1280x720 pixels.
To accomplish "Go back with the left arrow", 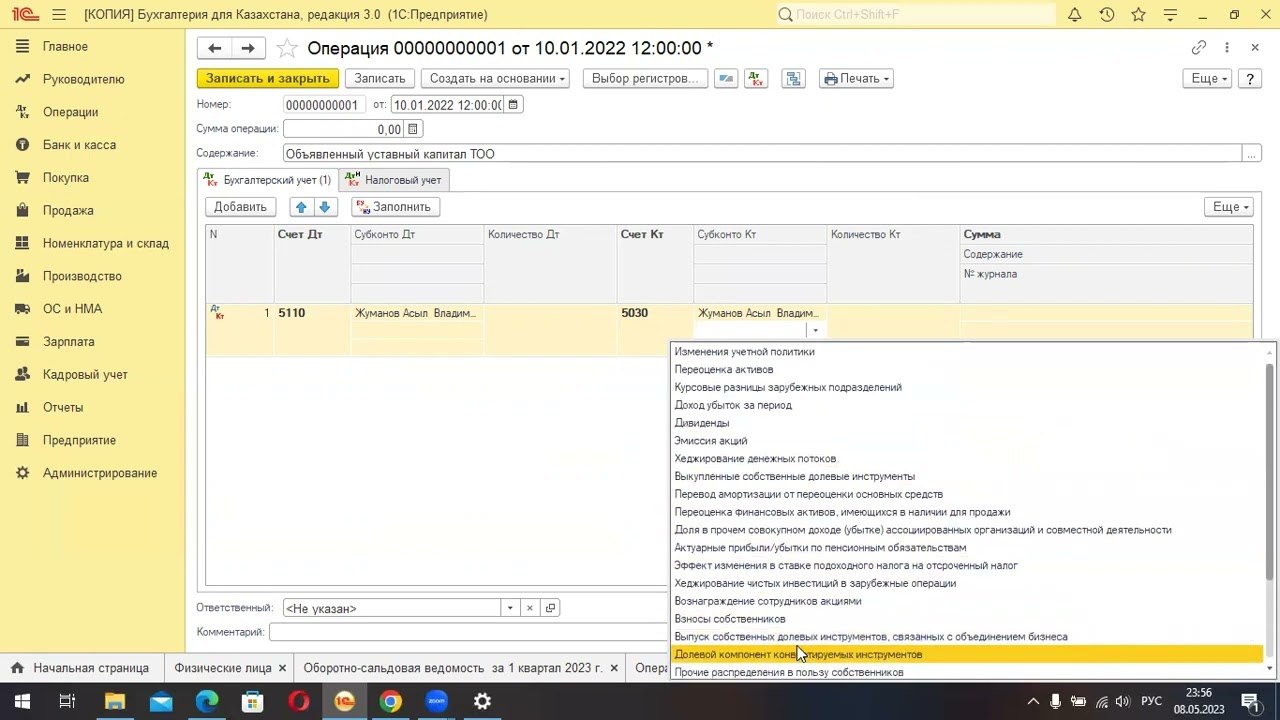I will click(x=214, y=48).
